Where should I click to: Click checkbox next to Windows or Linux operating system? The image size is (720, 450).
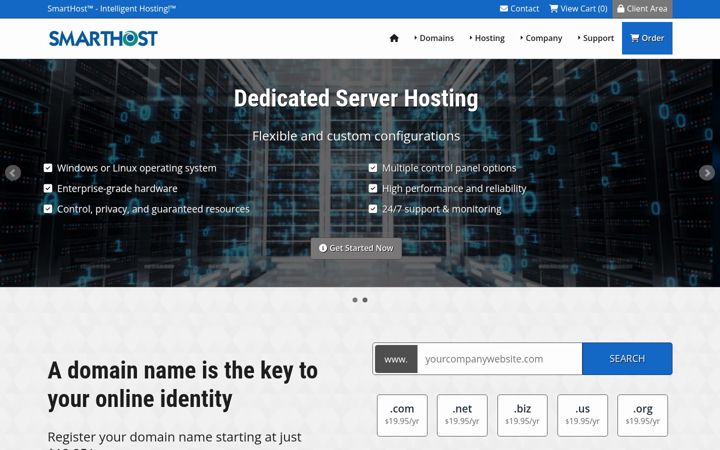[48, 168]
